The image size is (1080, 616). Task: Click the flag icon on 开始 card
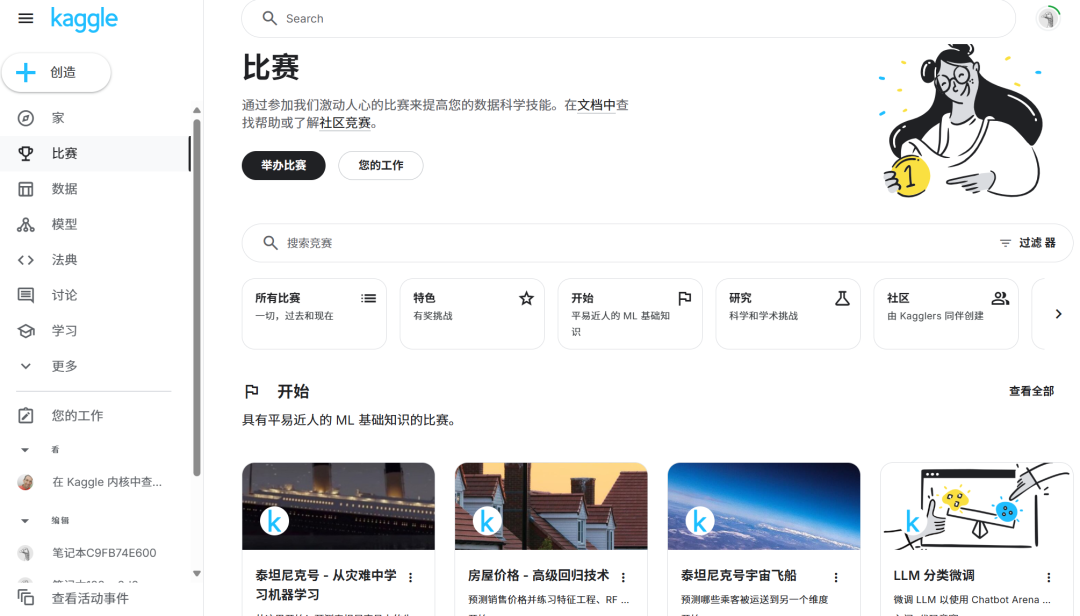pyautogui.click(x=685, y=298)
